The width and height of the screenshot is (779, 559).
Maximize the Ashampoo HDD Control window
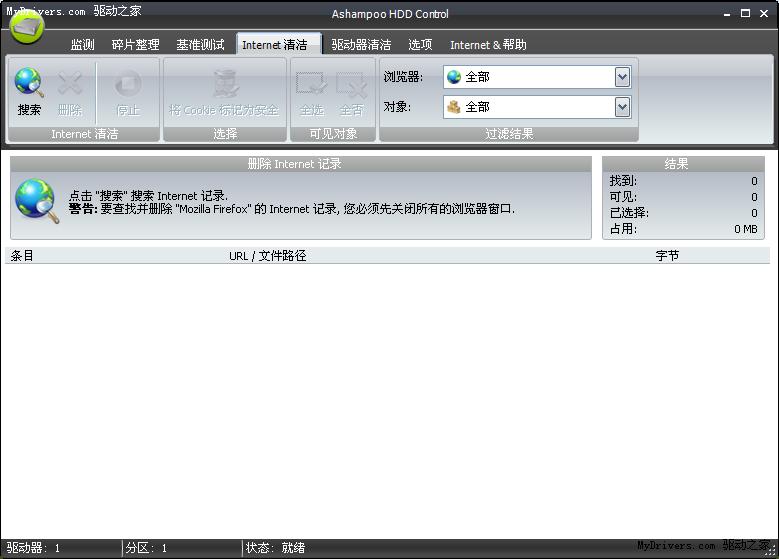click(745, 13)
